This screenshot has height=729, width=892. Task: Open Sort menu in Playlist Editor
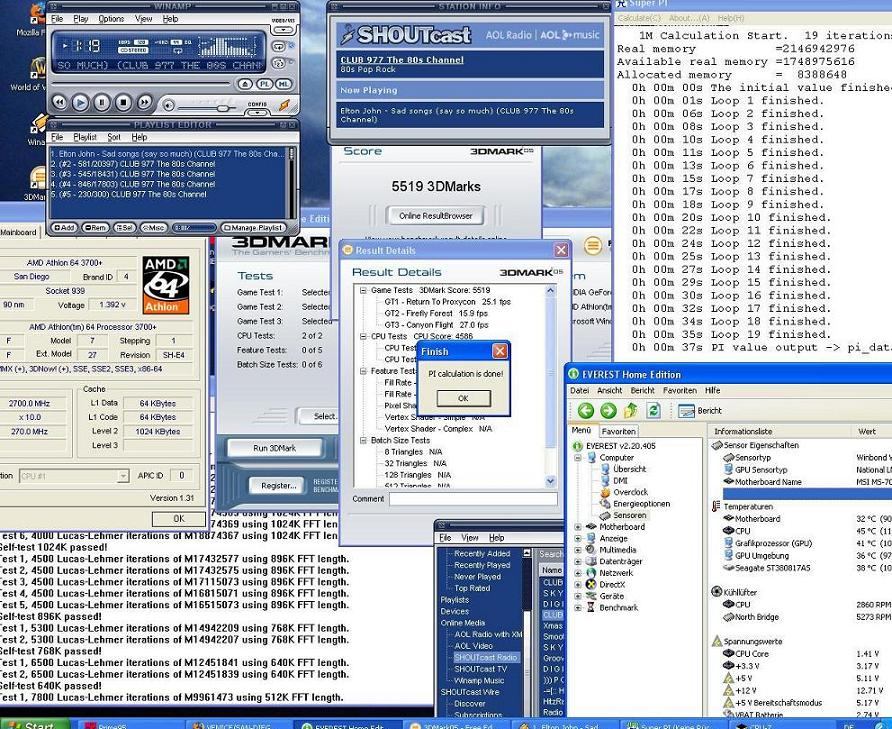114,137
